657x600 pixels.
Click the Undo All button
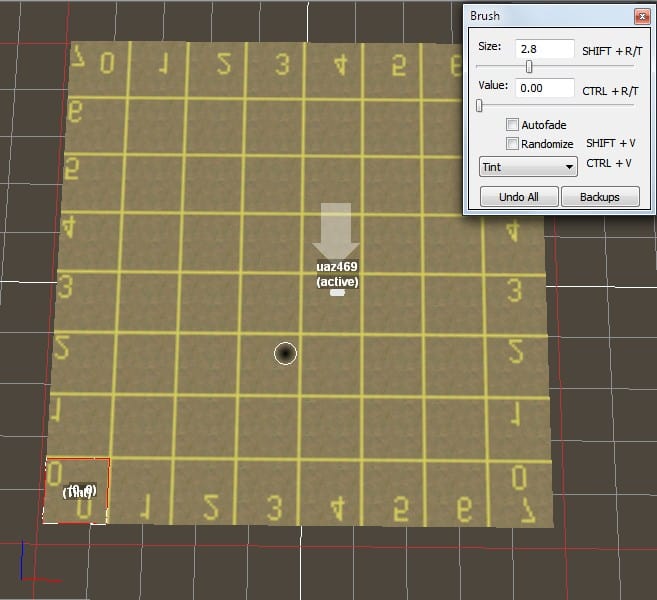[517, 197]
